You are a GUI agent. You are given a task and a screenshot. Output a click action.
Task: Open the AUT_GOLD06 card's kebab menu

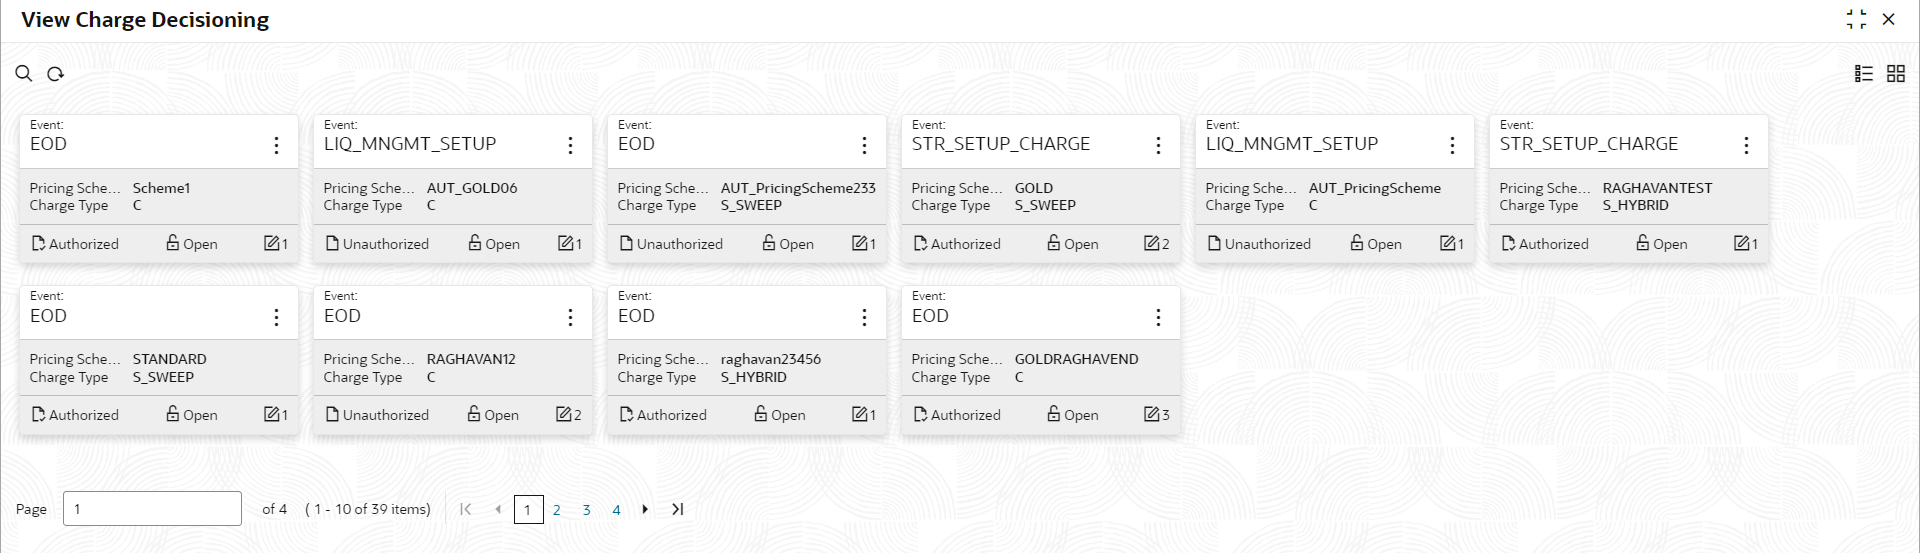(x=570, y=145)
